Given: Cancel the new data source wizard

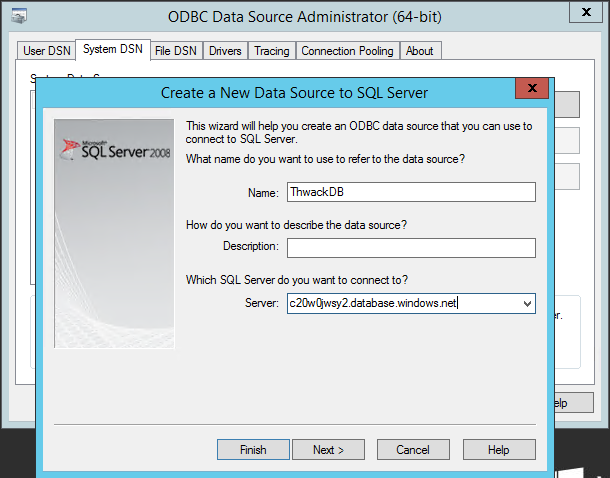Looking at the screenshot, I should [413, 450].
